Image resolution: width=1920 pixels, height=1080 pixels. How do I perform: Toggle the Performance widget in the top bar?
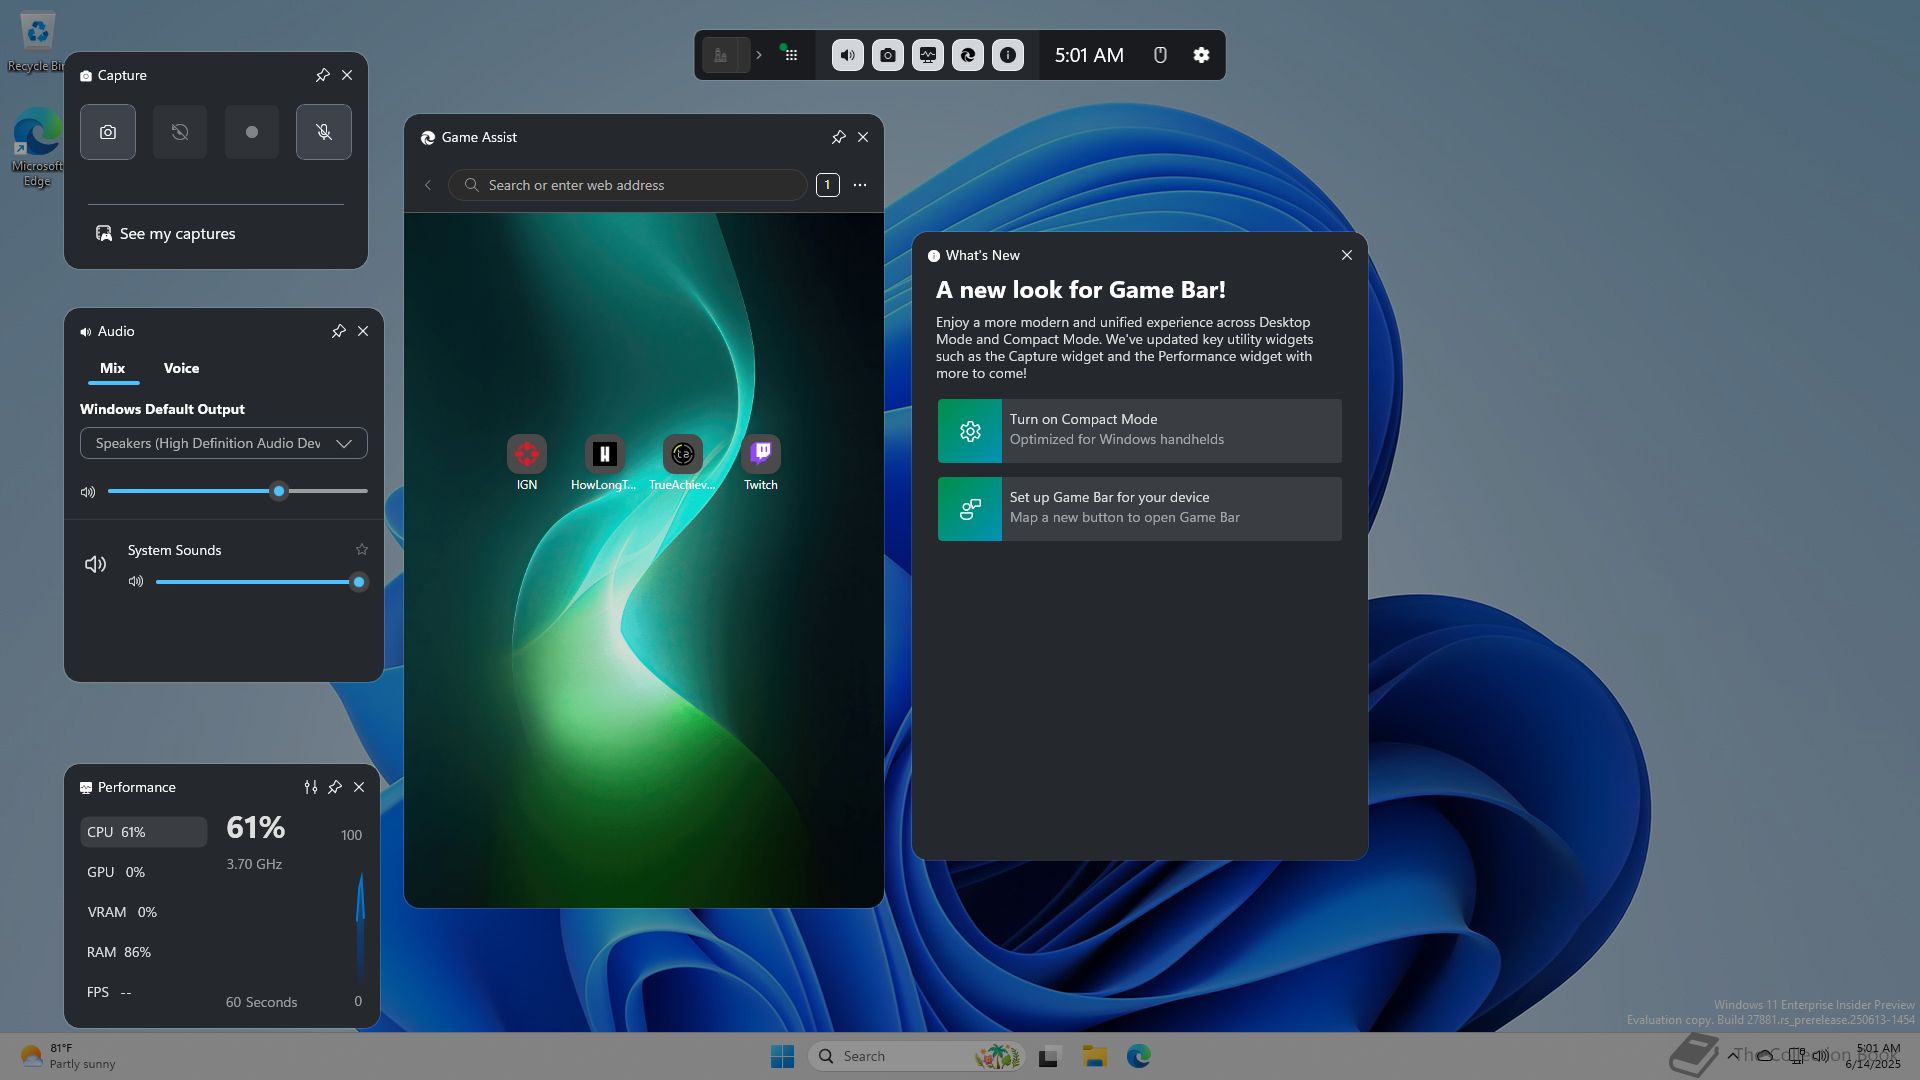tap(928, 55)
